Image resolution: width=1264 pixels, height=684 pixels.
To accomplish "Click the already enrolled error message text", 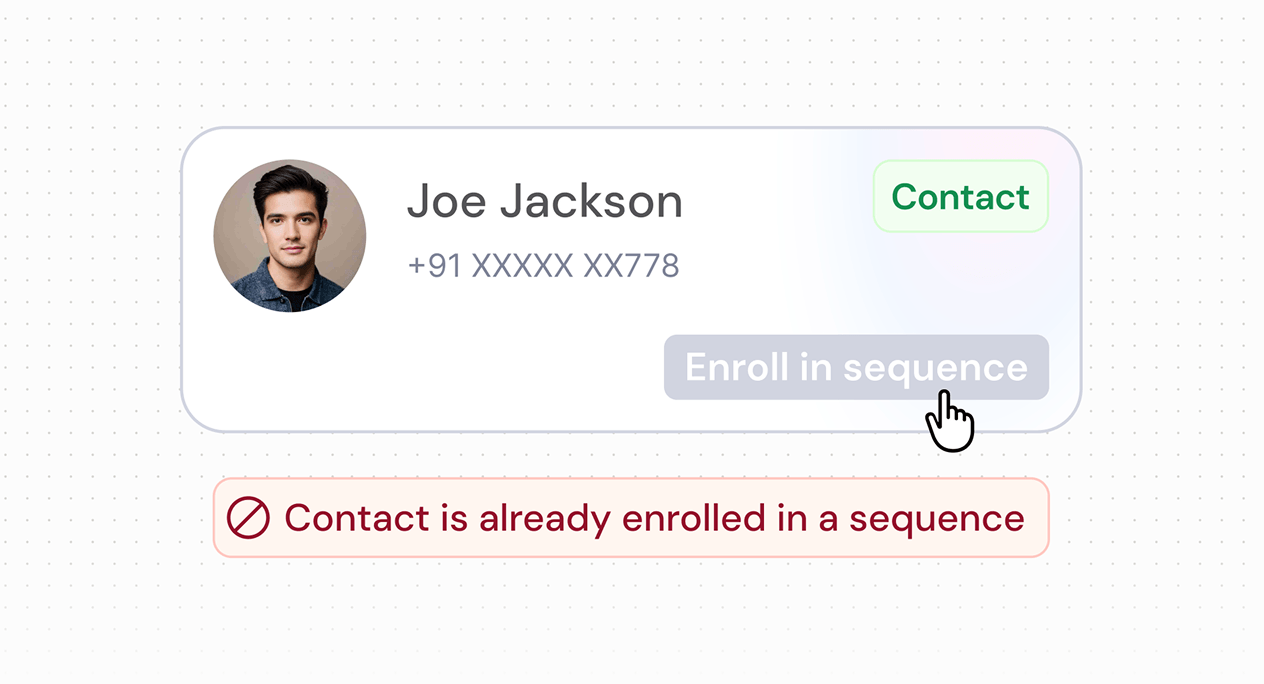I will pos(654,518).
